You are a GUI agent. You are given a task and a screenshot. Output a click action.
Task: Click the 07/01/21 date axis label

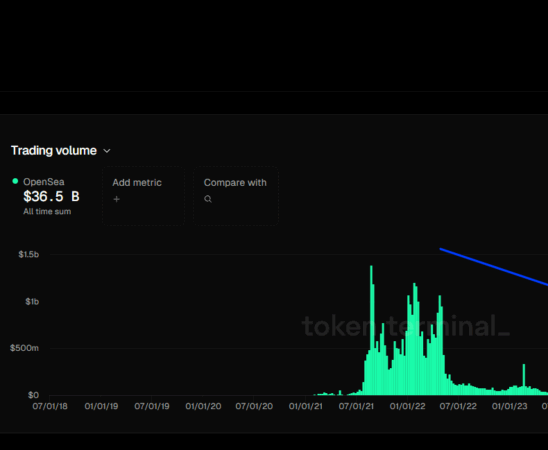coord(356,406)
